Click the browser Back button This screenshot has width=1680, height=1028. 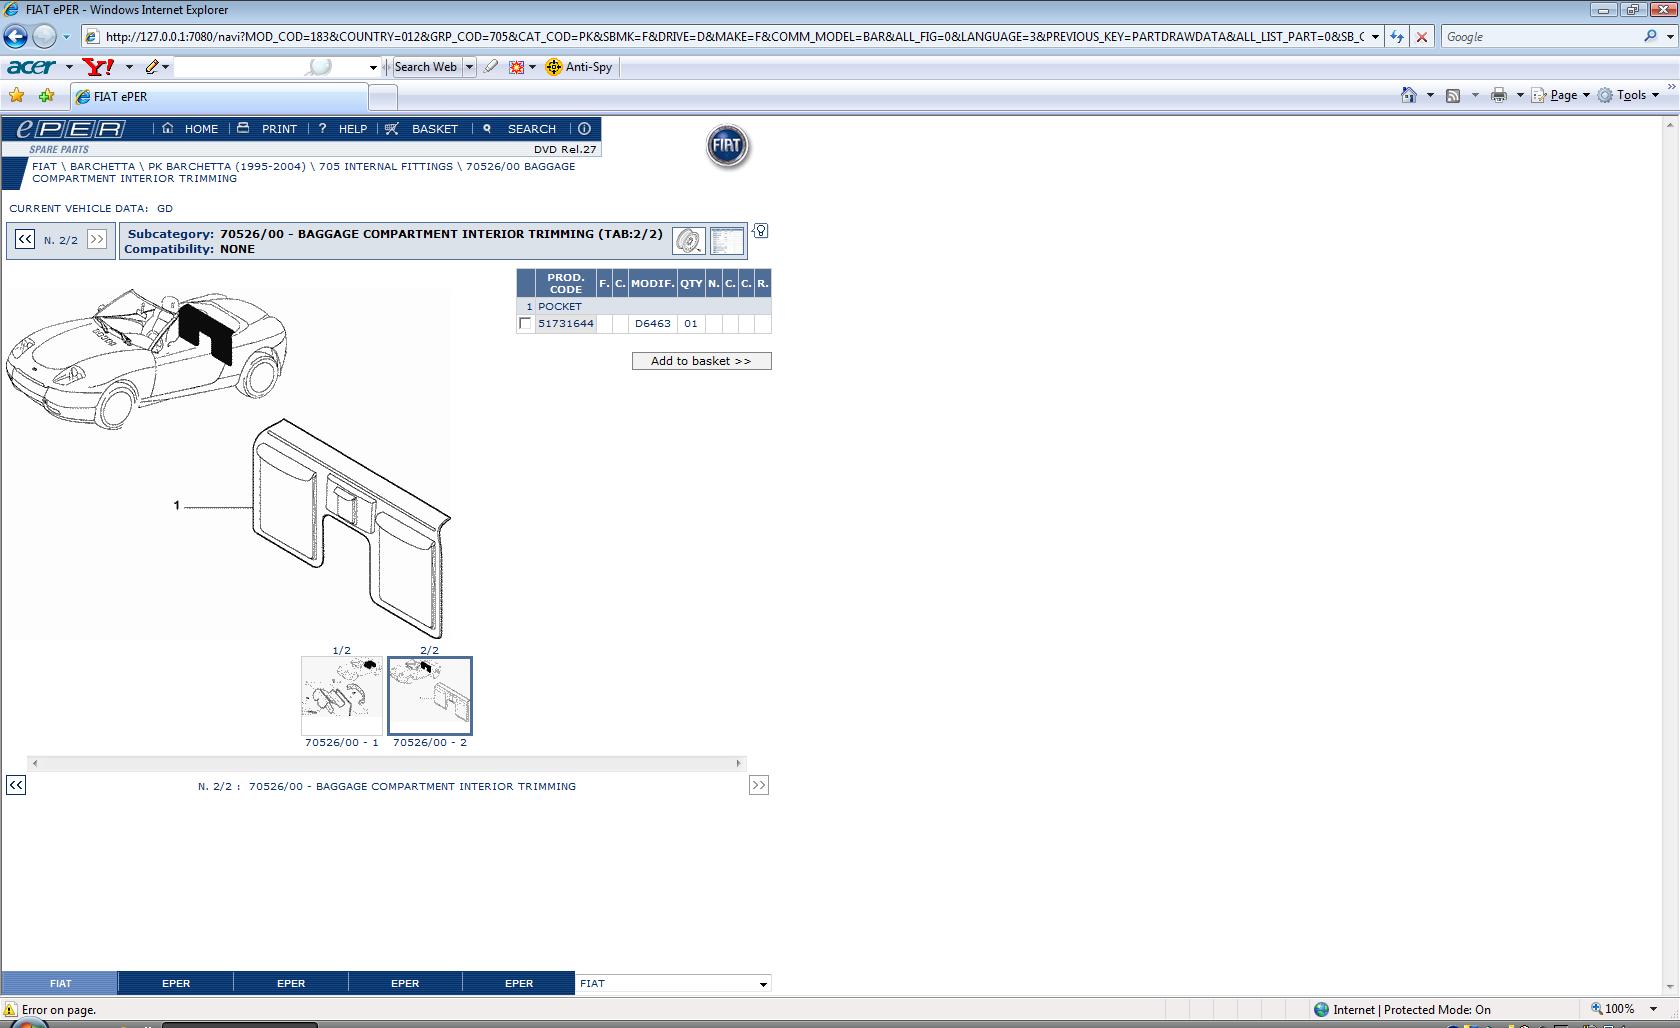tap(15, 37)
